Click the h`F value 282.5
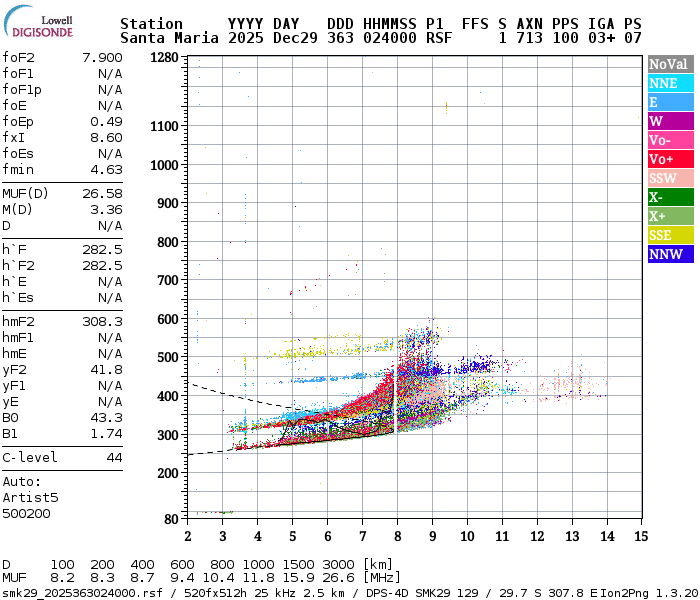This screenshot has width=700, height=600. (x=102, y=250)
